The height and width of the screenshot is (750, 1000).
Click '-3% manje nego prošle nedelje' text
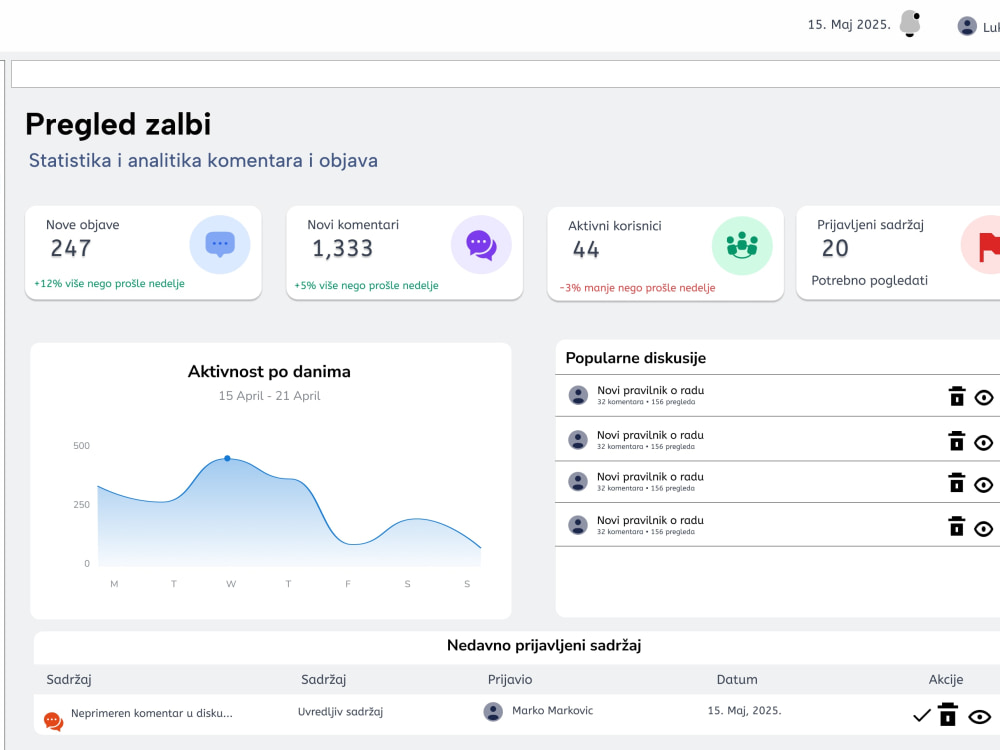pos(637,288)
